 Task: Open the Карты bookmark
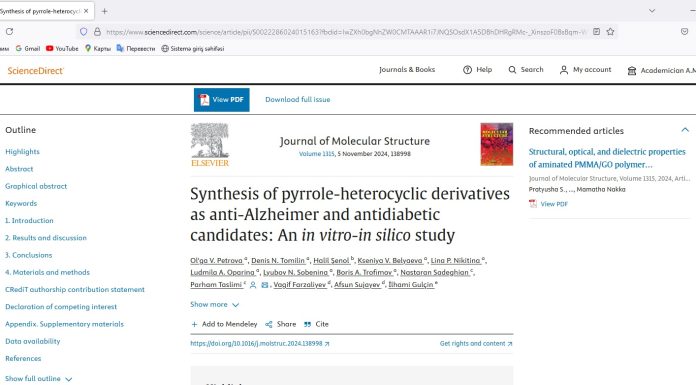[x=98, y=48]
